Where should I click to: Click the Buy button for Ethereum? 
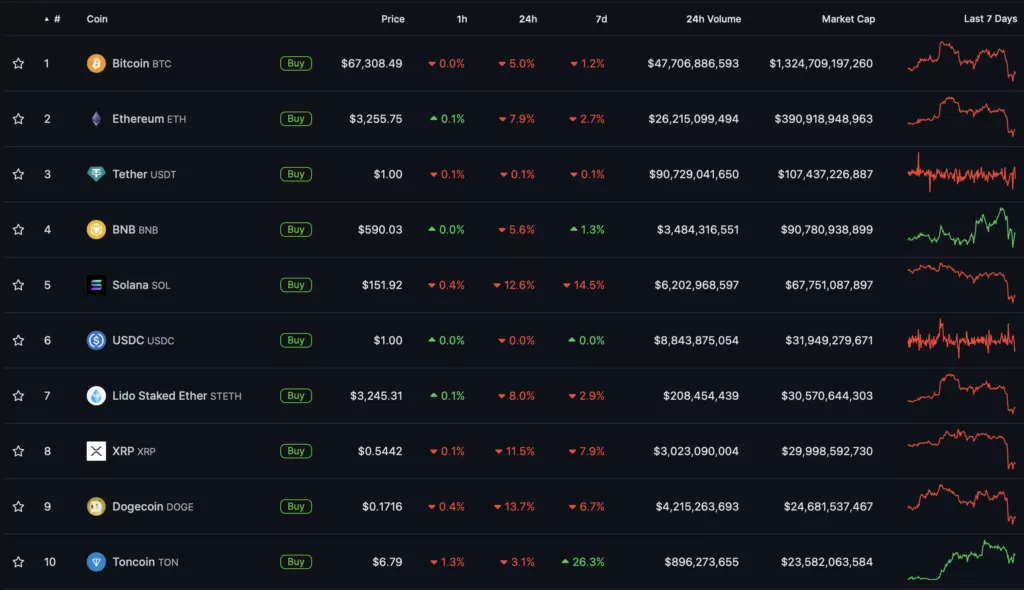pyautogui.click(x=296, y=119)
